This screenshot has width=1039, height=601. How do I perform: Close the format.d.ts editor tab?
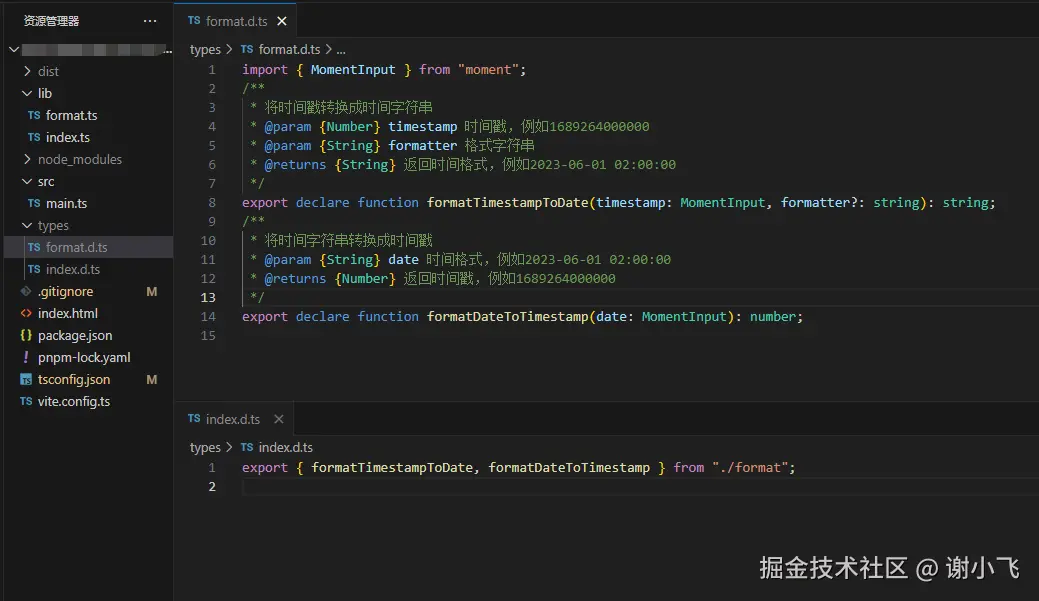(x=283, y=21)
